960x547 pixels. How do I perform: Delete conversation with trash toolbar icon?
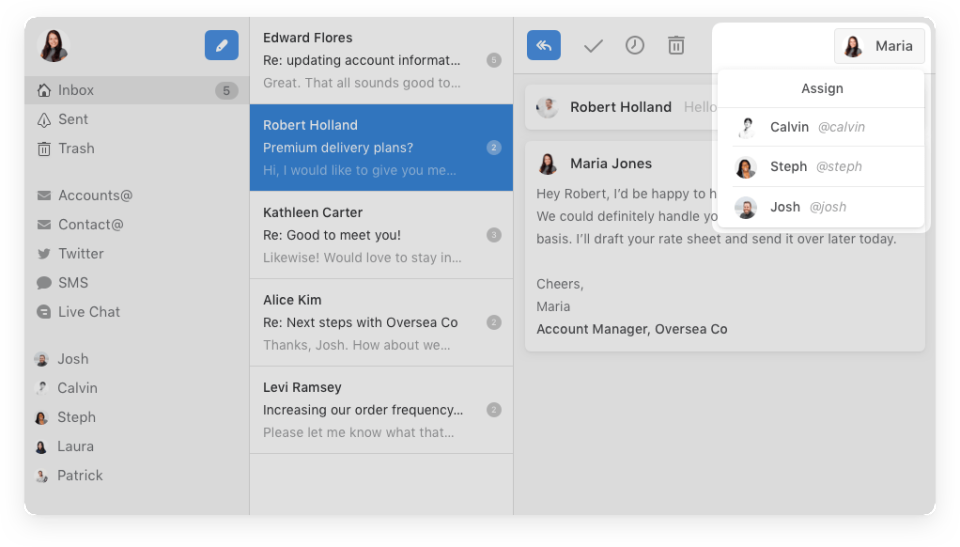click(x=676, y=45)
